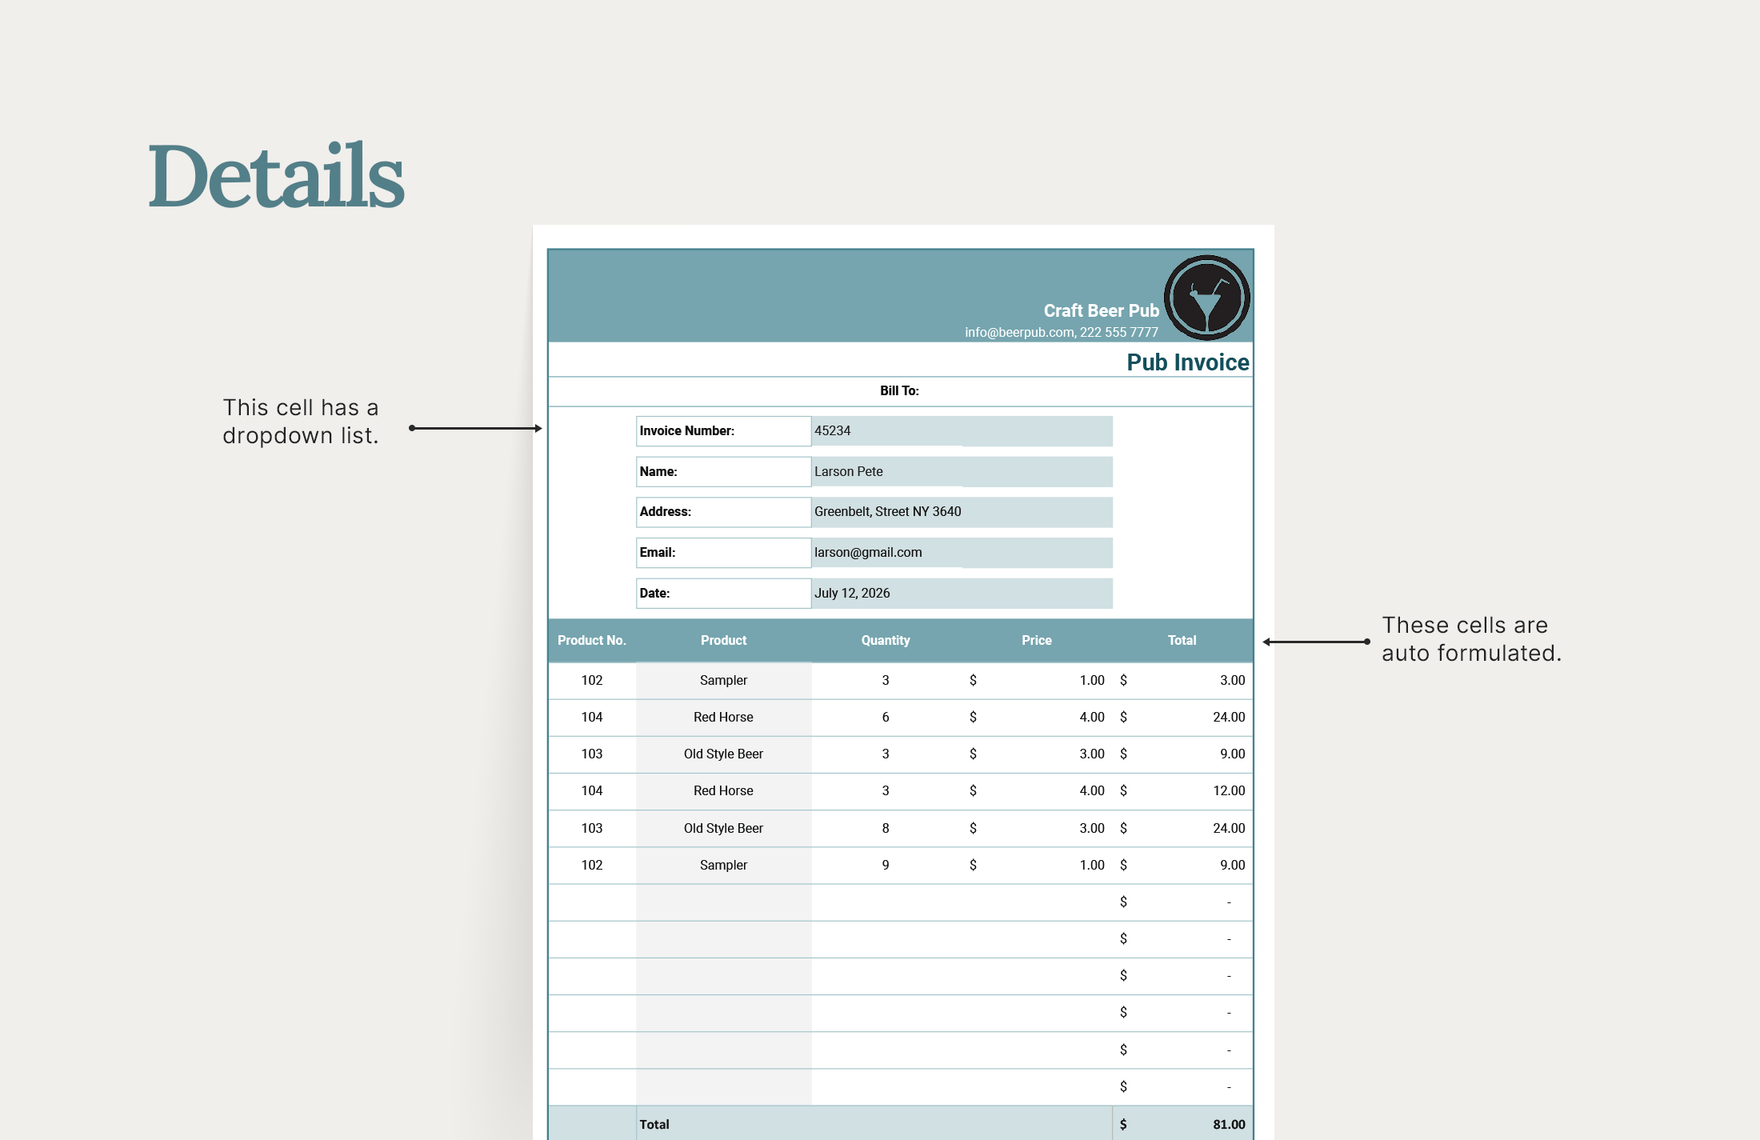Click the 'Address:' label cell
This screenshot has width=1760, height=1140.
(723, 512)
